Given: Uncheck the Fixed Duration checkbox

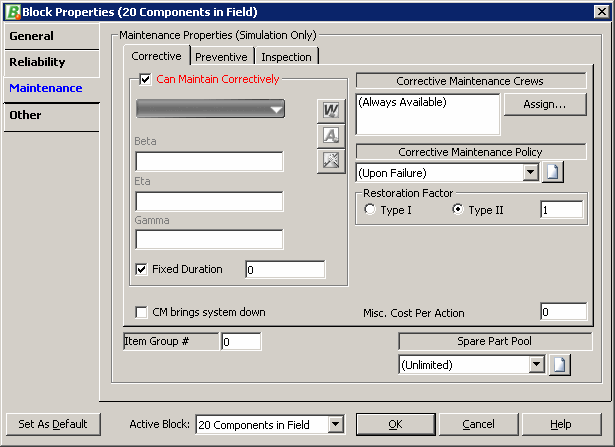Looking at the screenshot, I should click(x=141, y=269).
